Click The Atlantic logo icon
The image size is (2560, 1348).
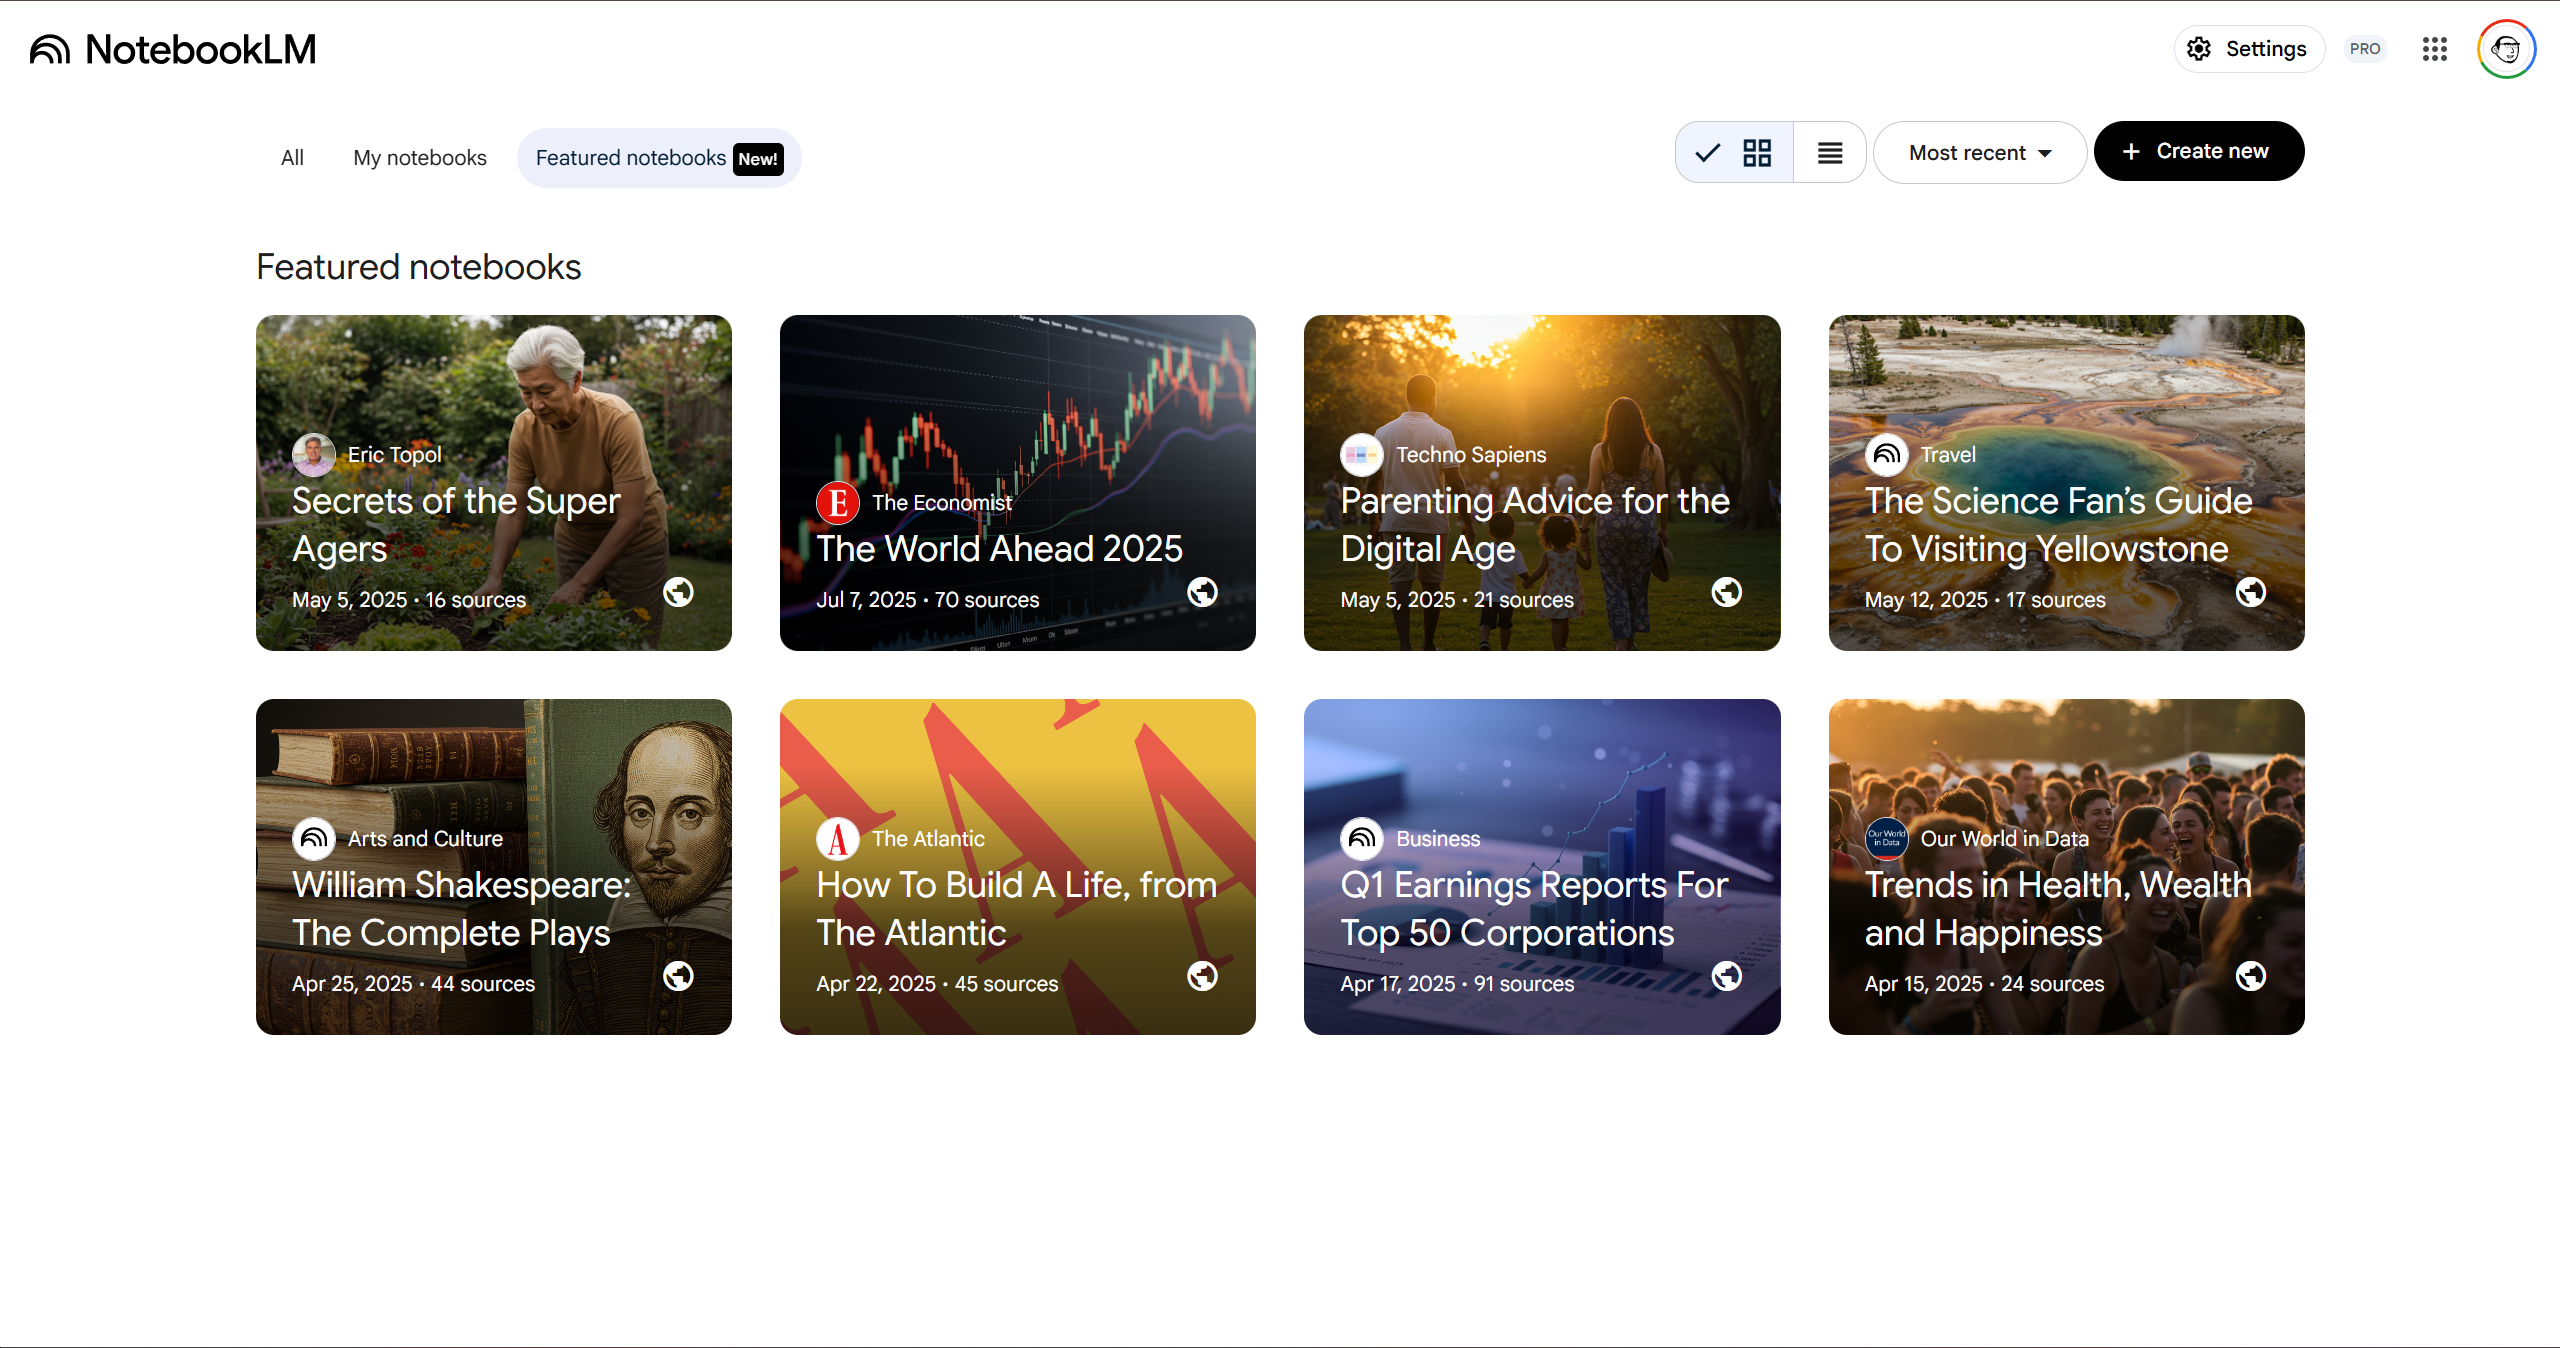click(x=838, y=839)
